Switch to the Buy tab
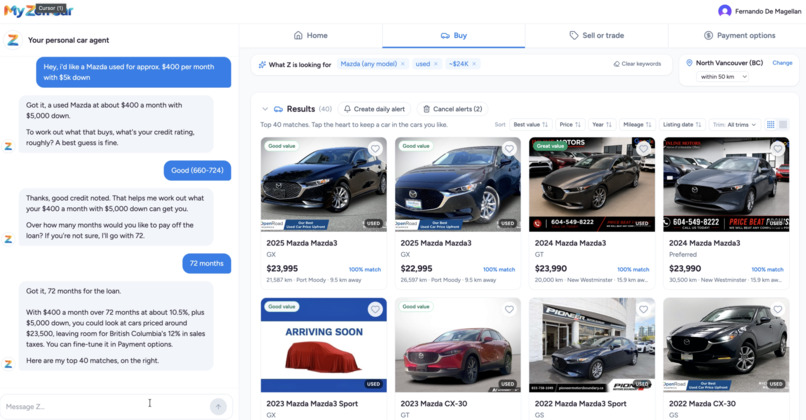The height and width of the screenshot is (420, 806). [x=453, y=35]
